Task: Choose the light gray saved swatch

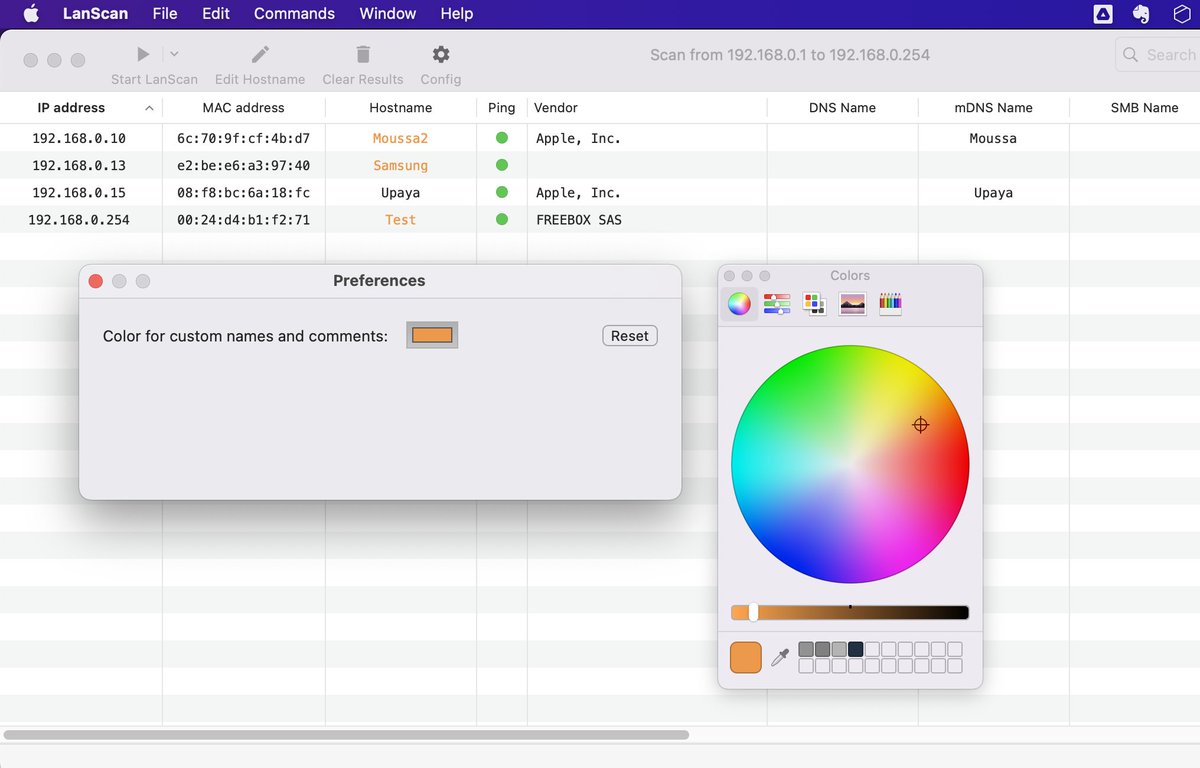Action: point(839,649)
